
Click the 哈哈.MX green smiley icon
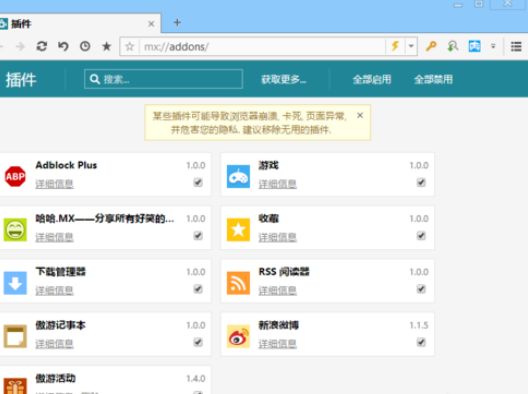tap(15, 230)
